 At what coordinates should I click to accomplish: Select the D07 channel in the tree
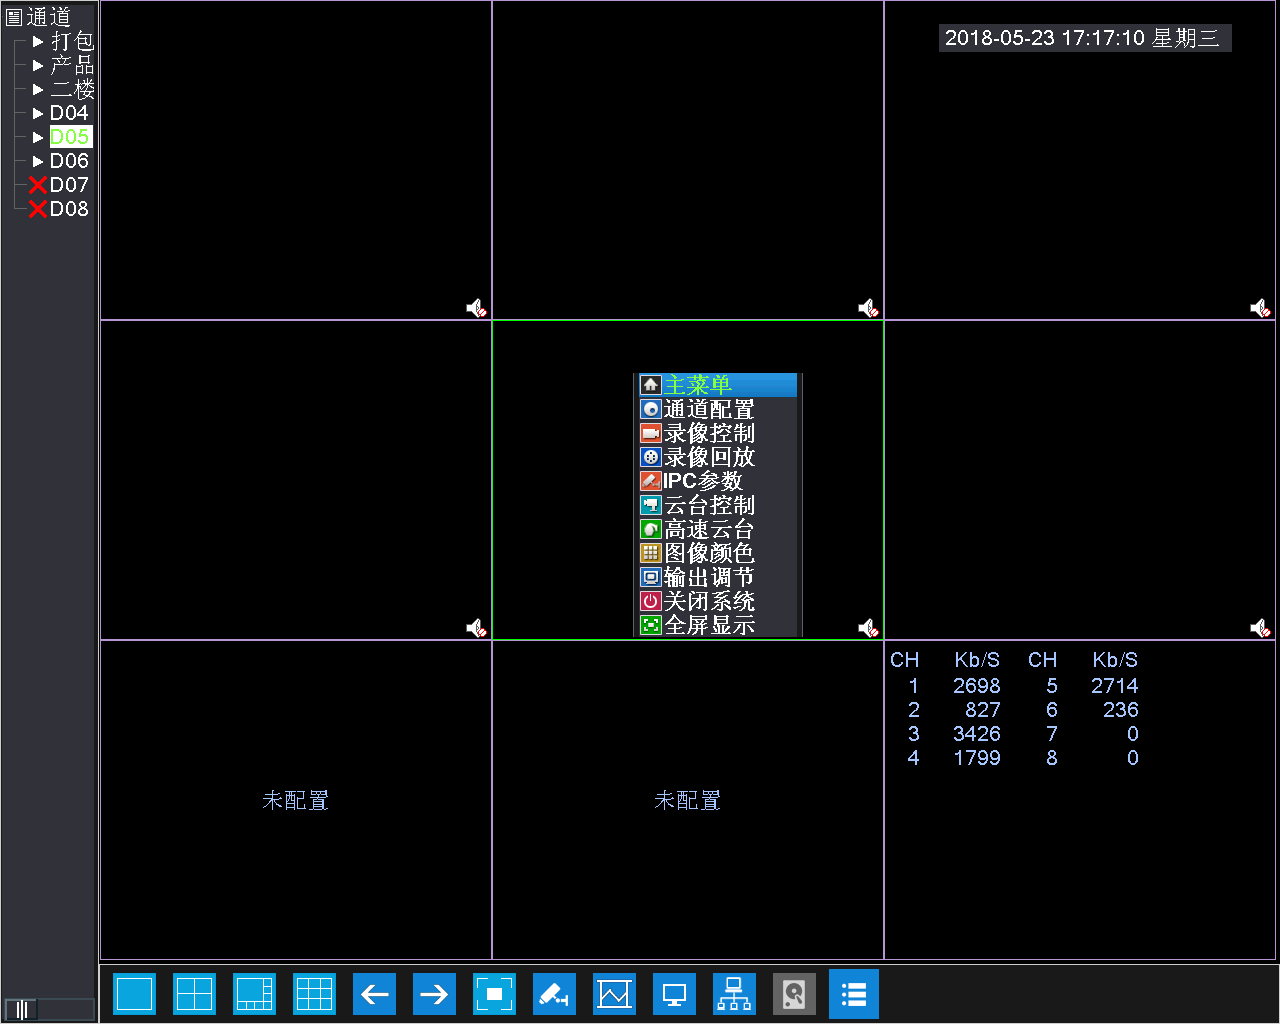point(68,185)
